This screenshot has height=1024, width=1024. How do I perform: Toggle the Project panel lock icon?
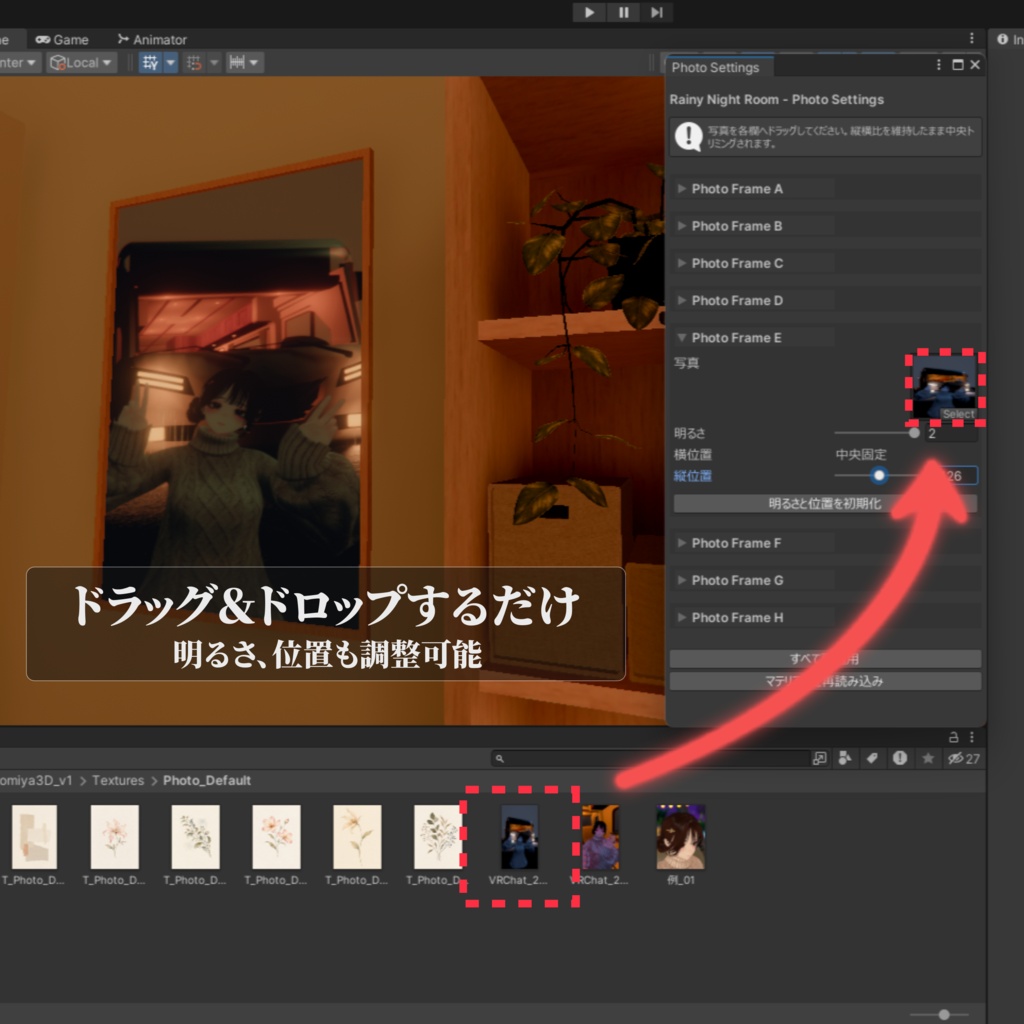pyautogui.click(x=953, y=737)
